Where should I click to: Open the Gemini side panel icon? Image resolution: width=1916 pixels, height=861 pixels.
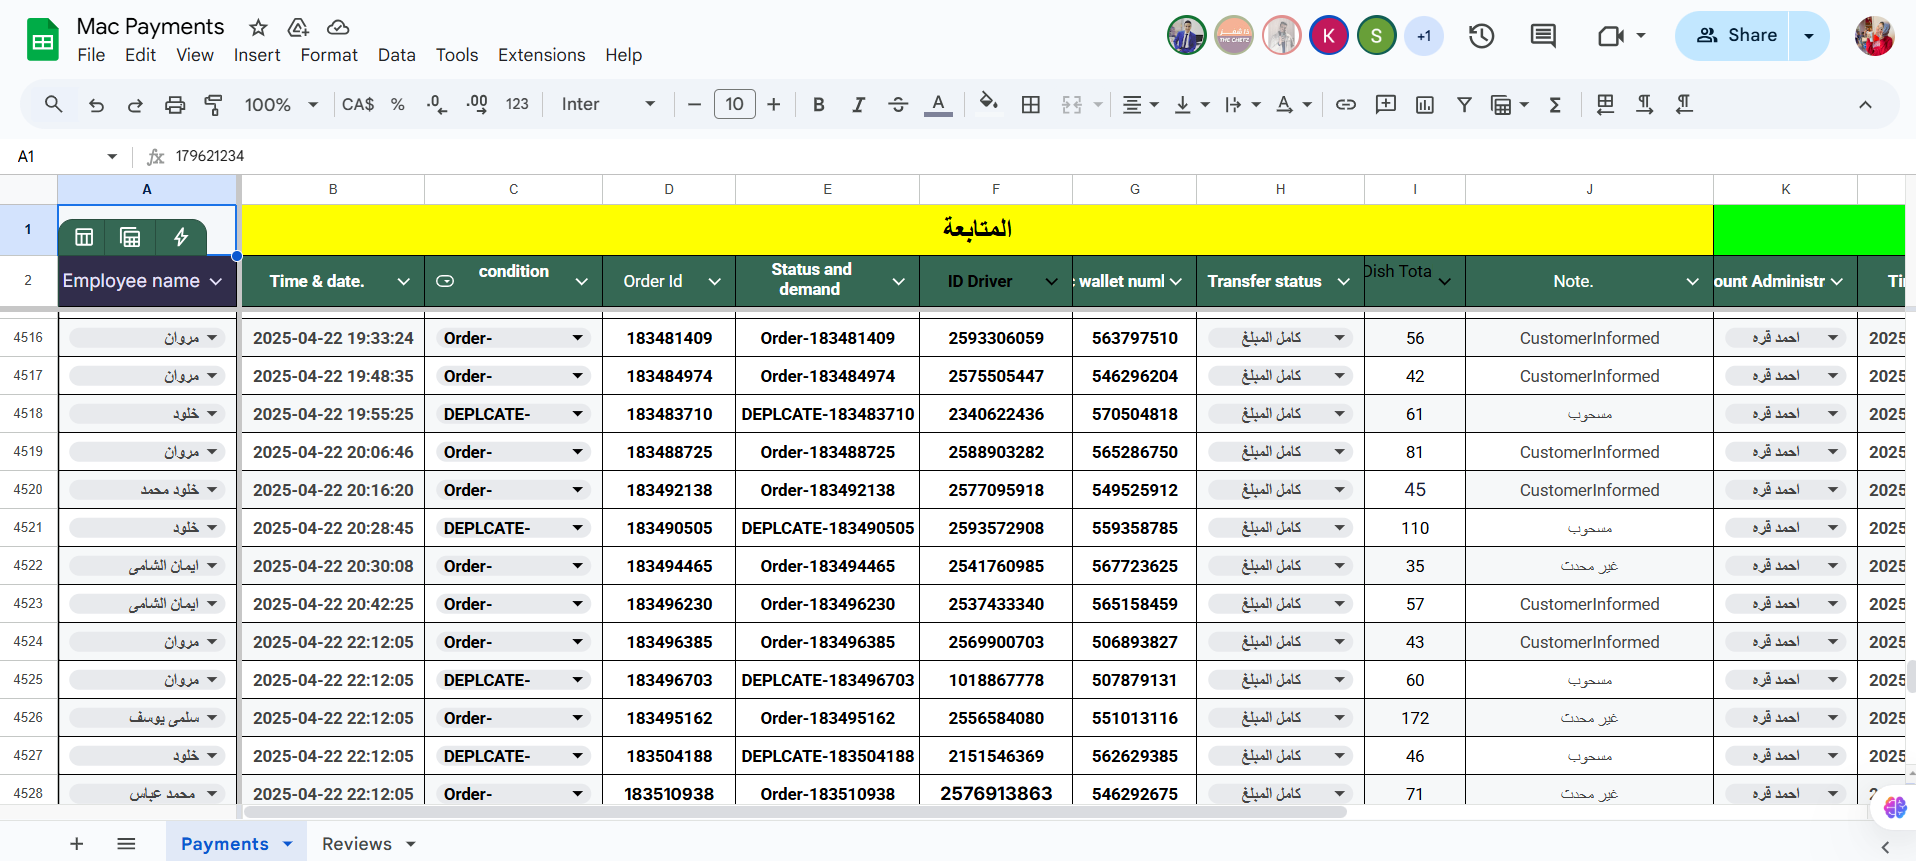(1893, 808)
